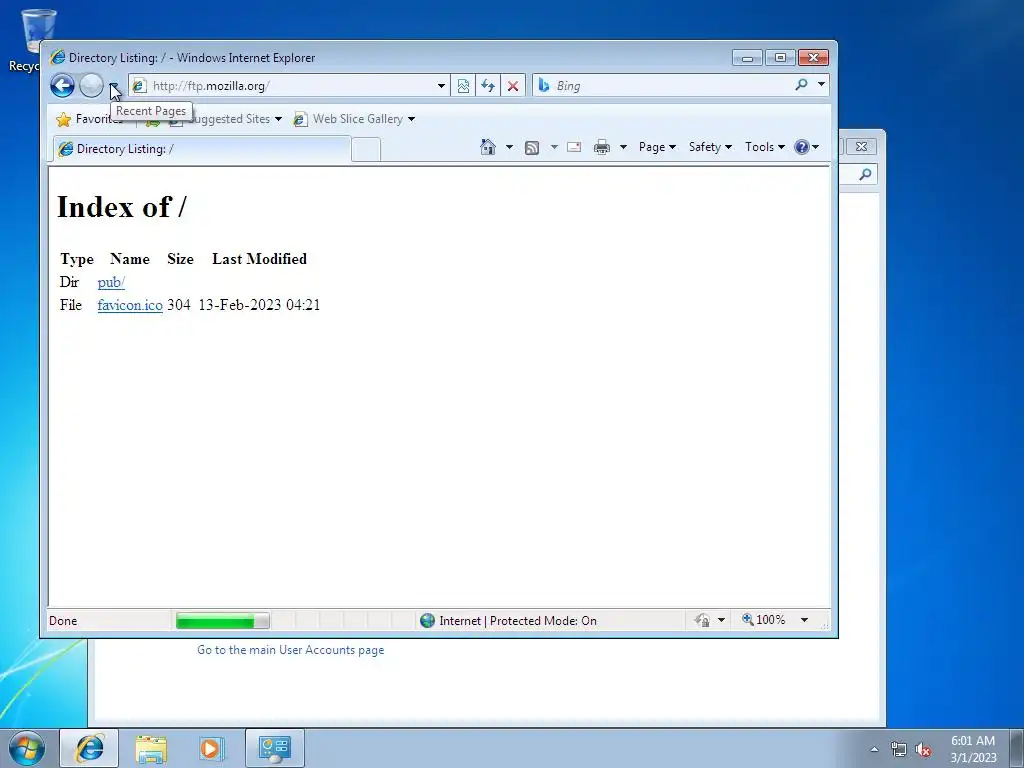Close the background User Accounts window

861,146
